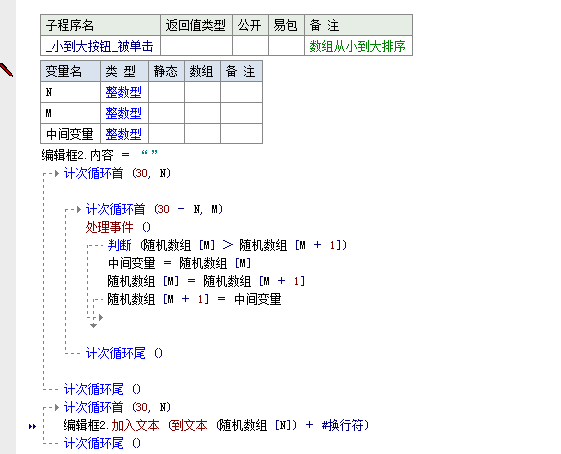
Task: Select variable name N cell
Action: click(x=70, y=92)
